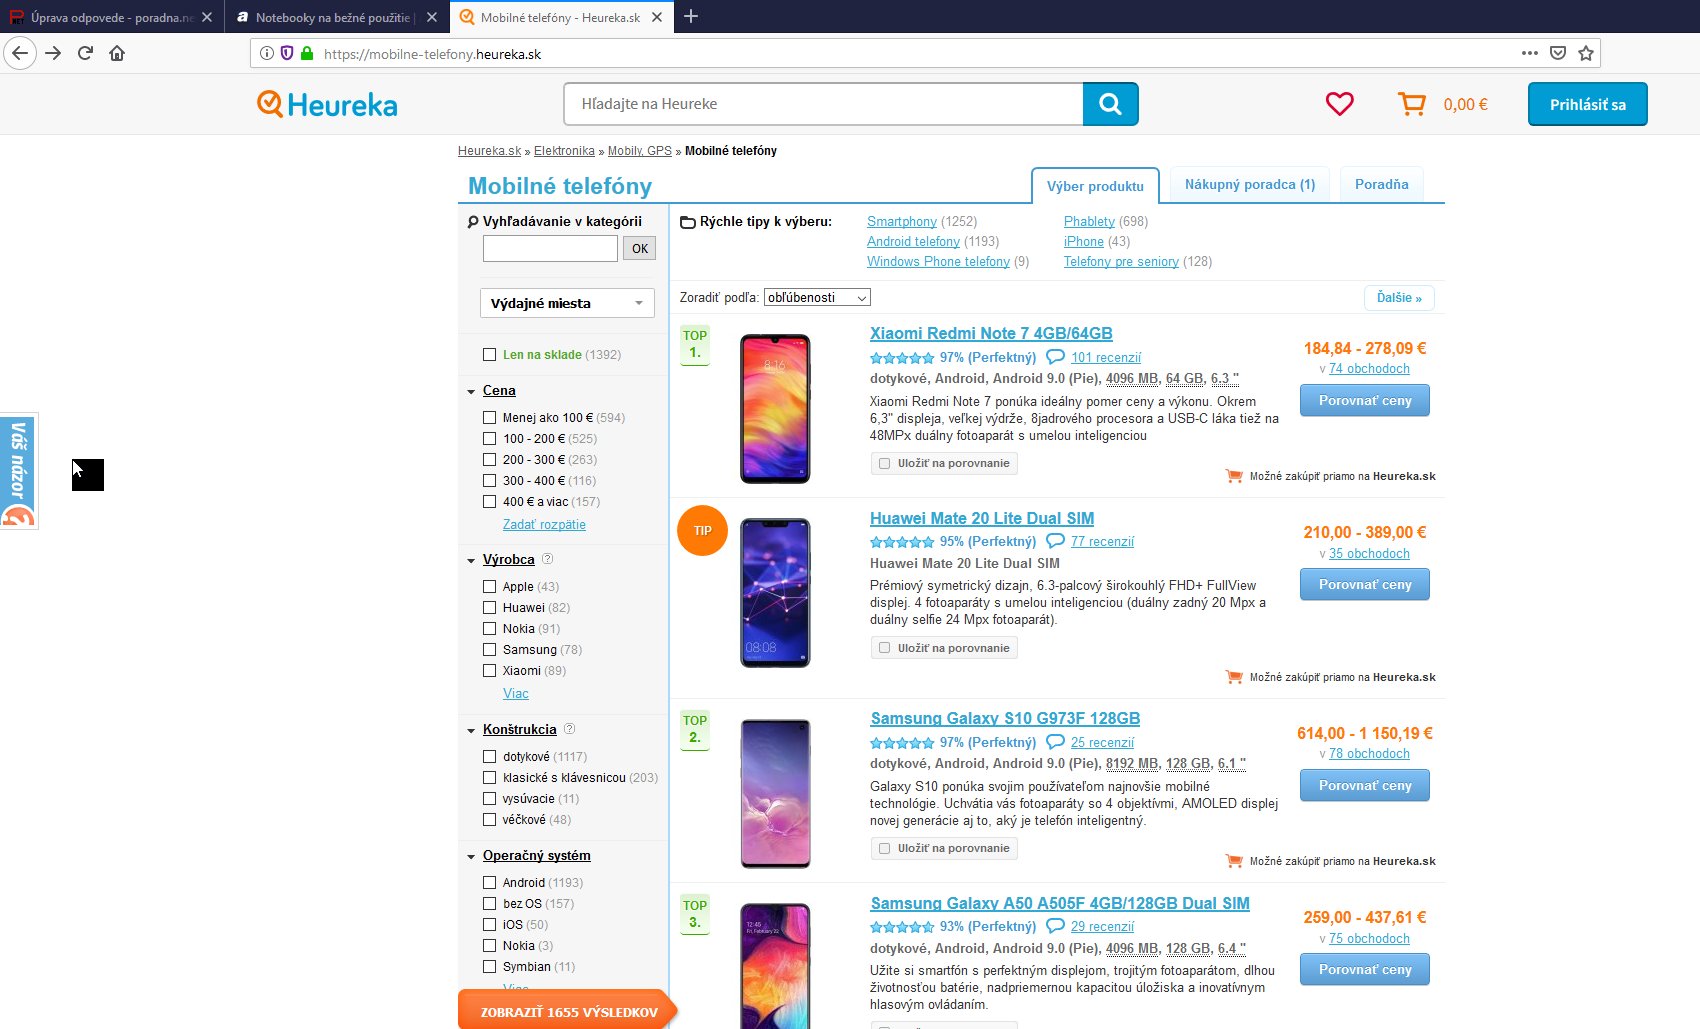Click Porovnať ceny for Xiaomi Redmi Note 7

1365,400
